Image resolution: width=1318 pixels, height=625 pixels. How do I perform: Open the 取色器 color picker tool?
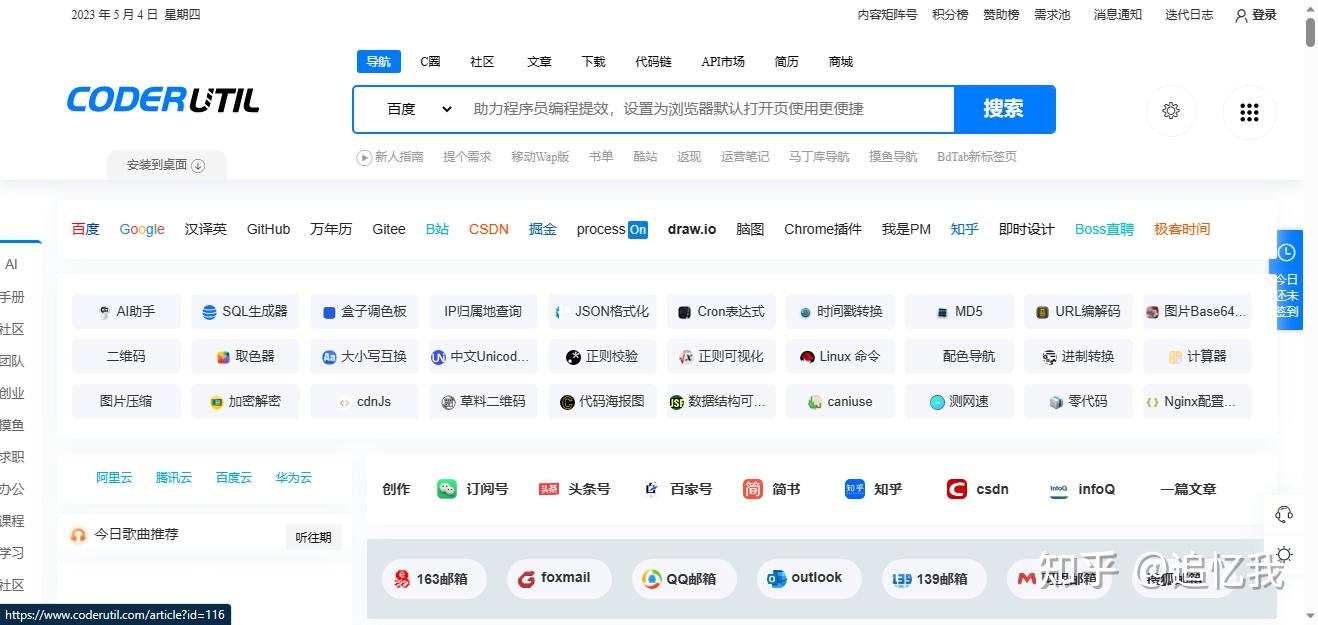click(244, 356)
